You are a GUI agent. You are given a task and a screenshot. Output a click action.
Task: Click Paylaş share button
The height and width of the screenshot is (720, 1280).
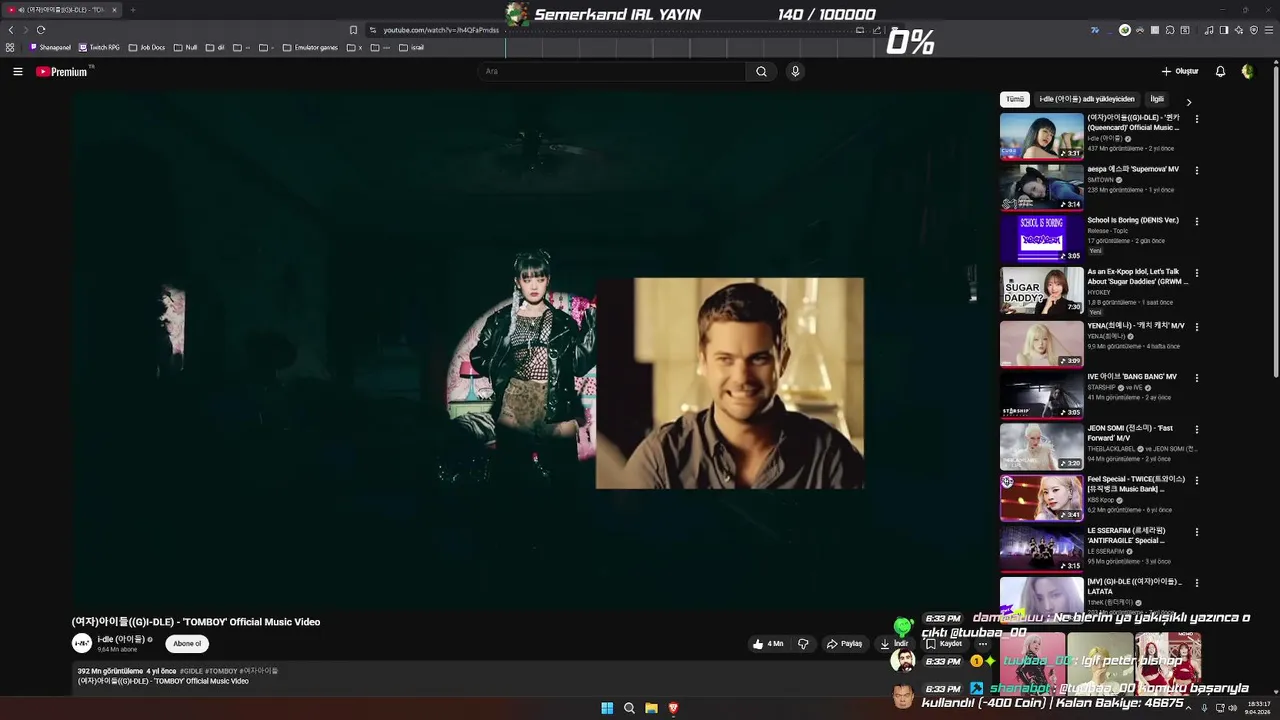click(x=844, y=644)
